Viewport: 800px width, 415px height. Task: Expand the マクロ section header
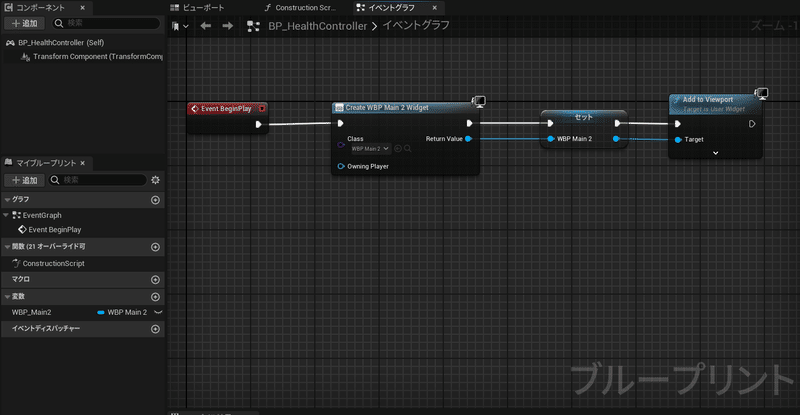coord(82,280)
